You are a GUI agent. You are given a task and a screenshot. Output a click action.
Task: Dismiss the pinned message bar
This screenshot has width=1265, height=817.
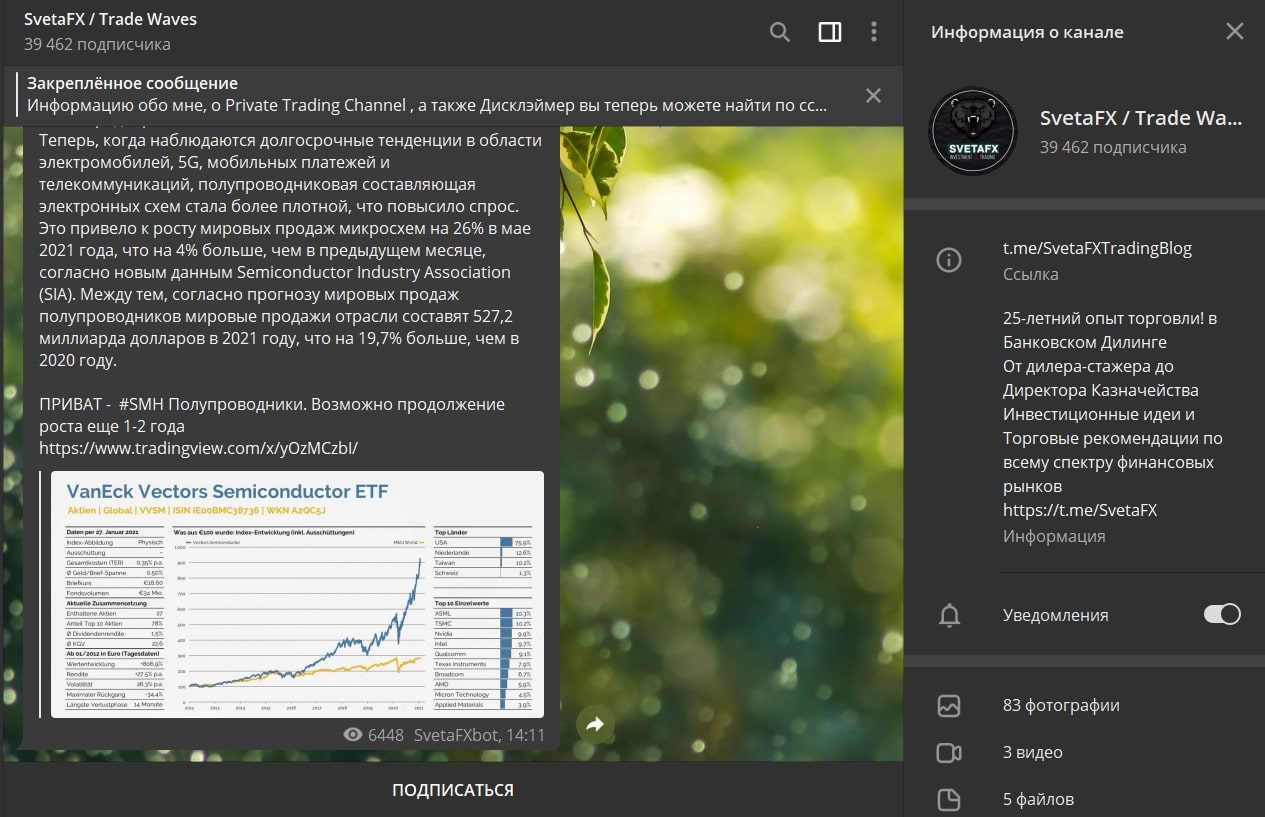click(873, 95)
